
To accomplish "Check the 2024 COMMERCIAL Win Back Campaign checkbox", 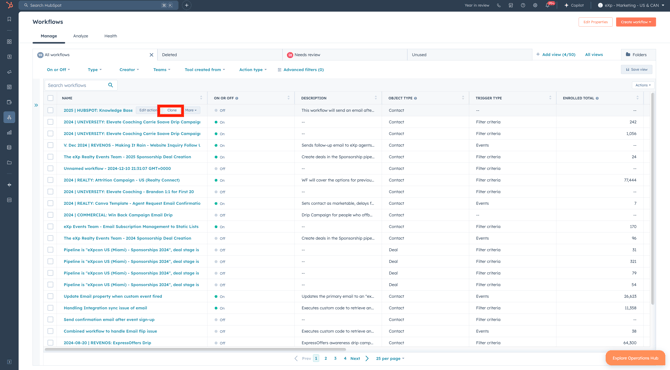I will [x=50, y=215].
